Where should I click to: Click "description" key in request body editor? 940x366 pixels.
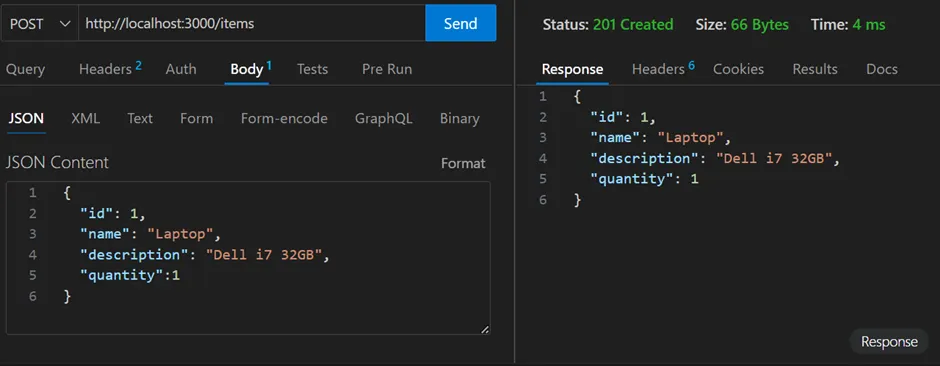pos(135,255)
